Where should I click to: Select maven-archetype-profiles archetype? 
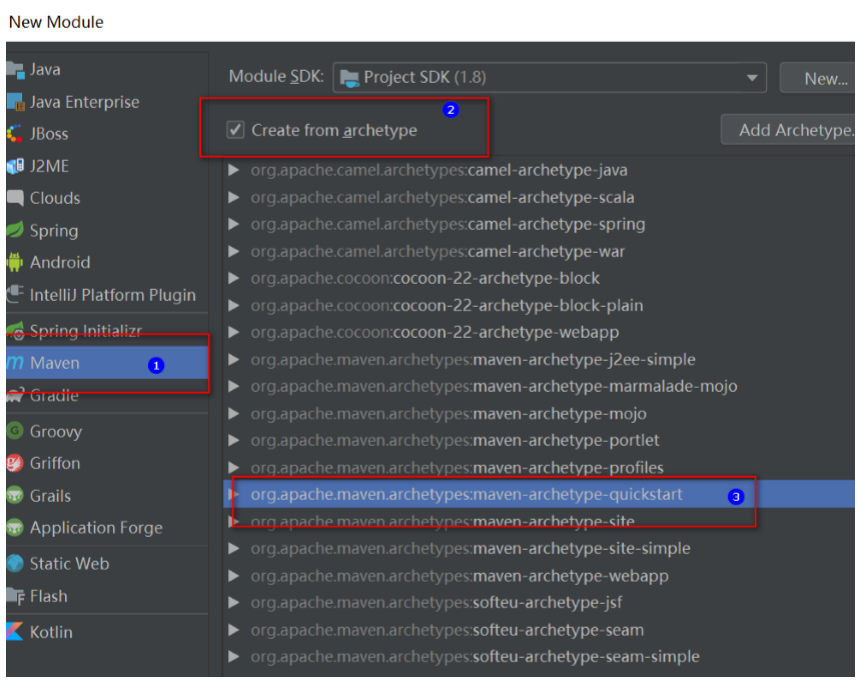[539, 467]
